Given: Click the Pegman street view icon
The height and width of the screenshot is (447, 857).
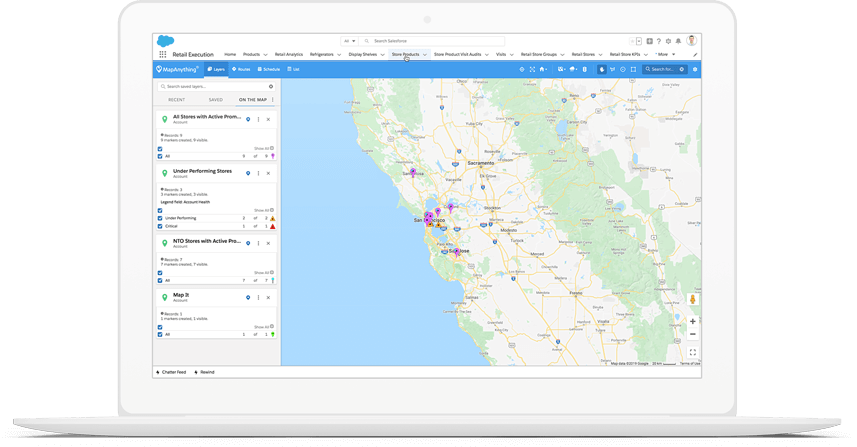Looking at the screenshot, I should 692,299.
